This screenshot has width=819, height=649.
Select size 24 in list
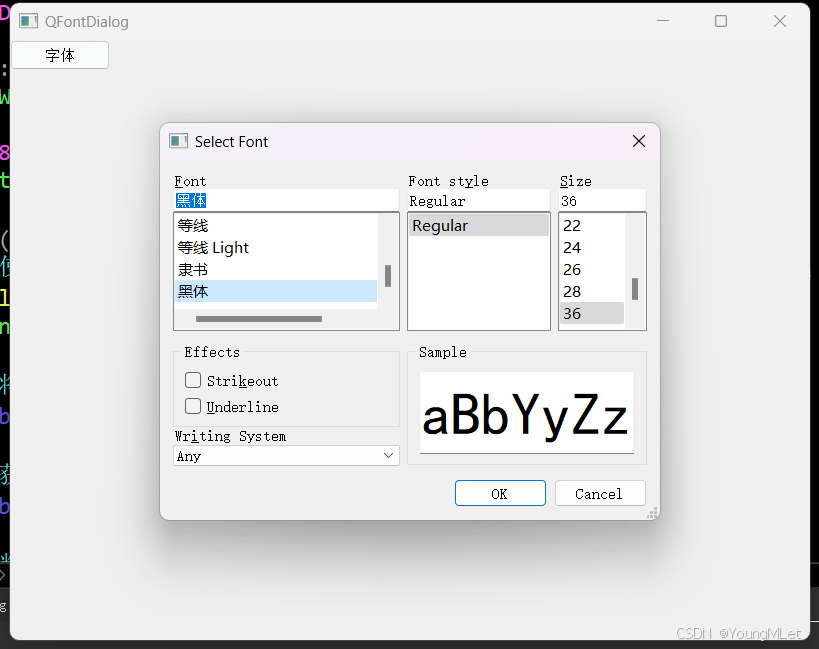coord(592,247)
